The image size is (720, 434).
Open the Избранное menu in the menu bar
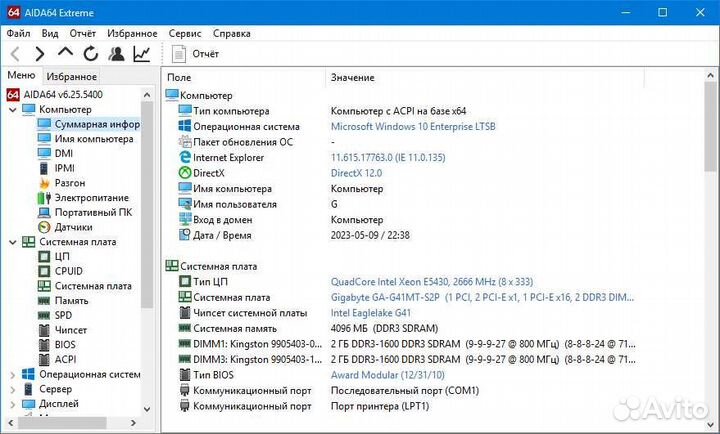(x=132, y=34)
